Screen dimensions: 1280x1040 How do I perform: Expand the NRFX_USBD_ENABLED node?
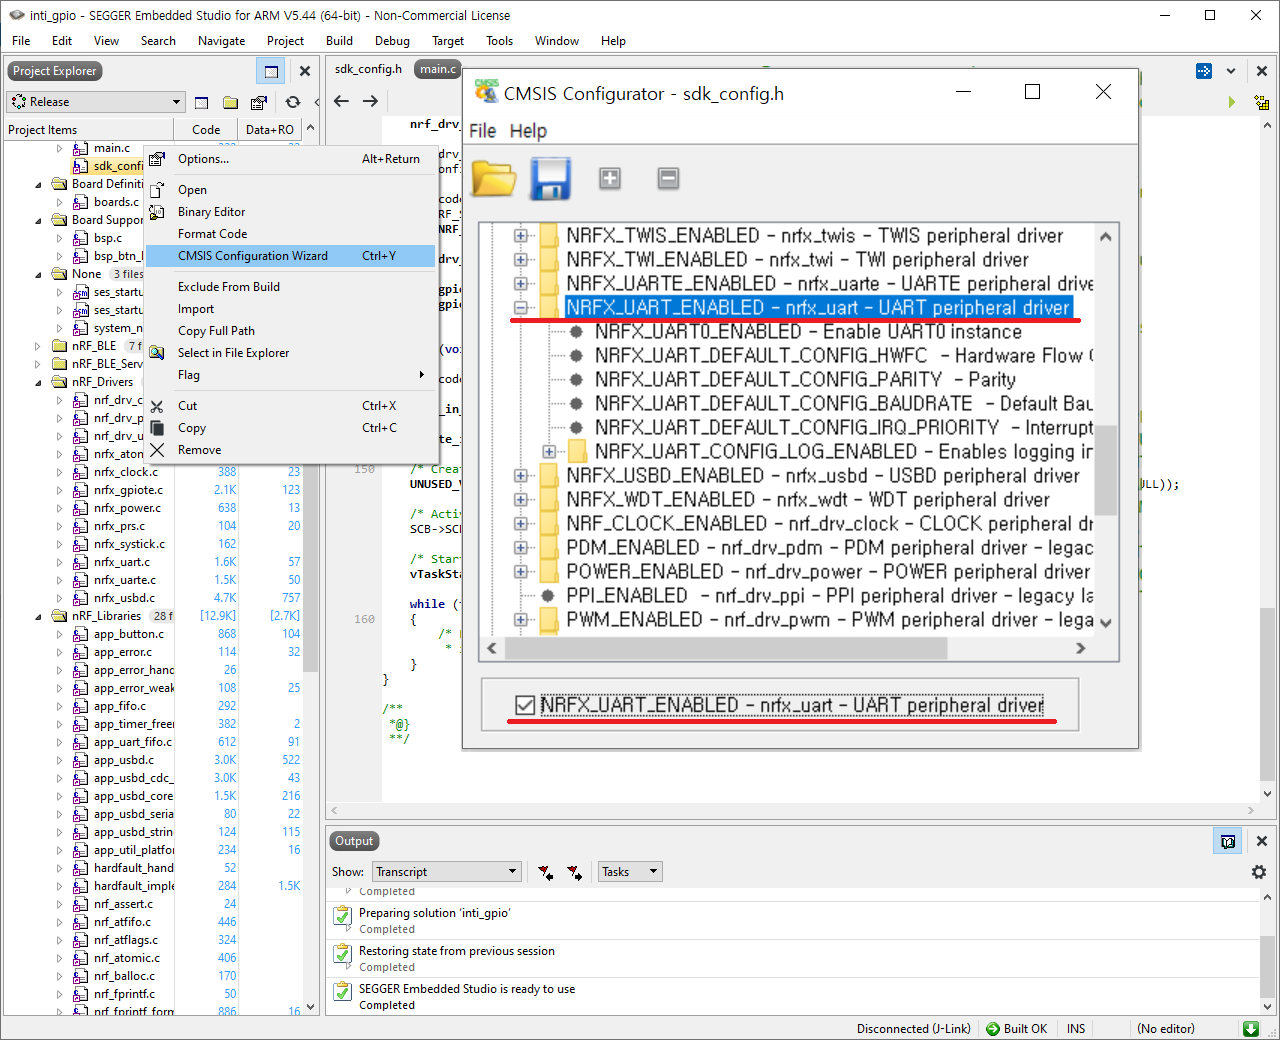(x=521, y=475)
